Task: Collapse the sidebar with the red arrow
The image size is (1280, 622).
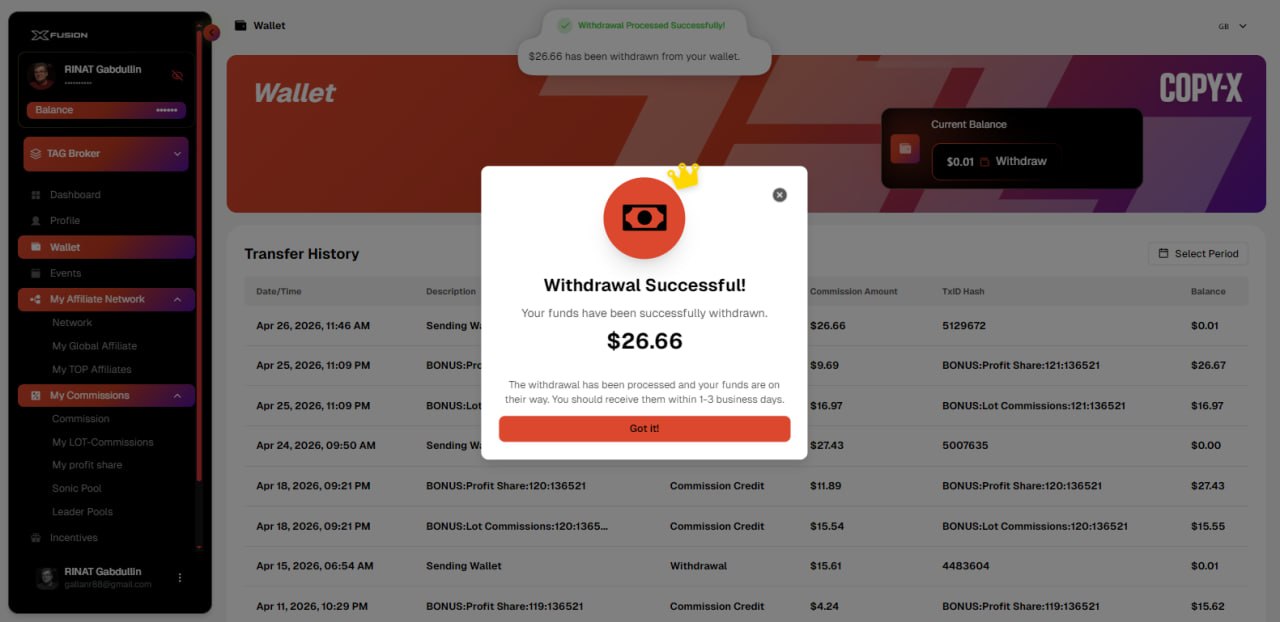Action: pyautogui.click(x=212, y=32)
